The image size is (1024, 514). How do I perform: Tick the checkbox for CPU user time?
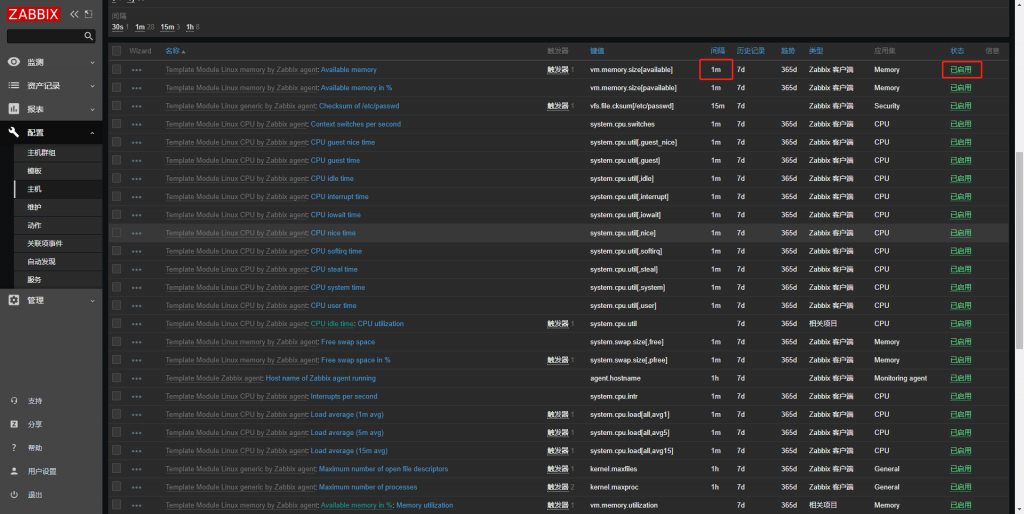116,305
